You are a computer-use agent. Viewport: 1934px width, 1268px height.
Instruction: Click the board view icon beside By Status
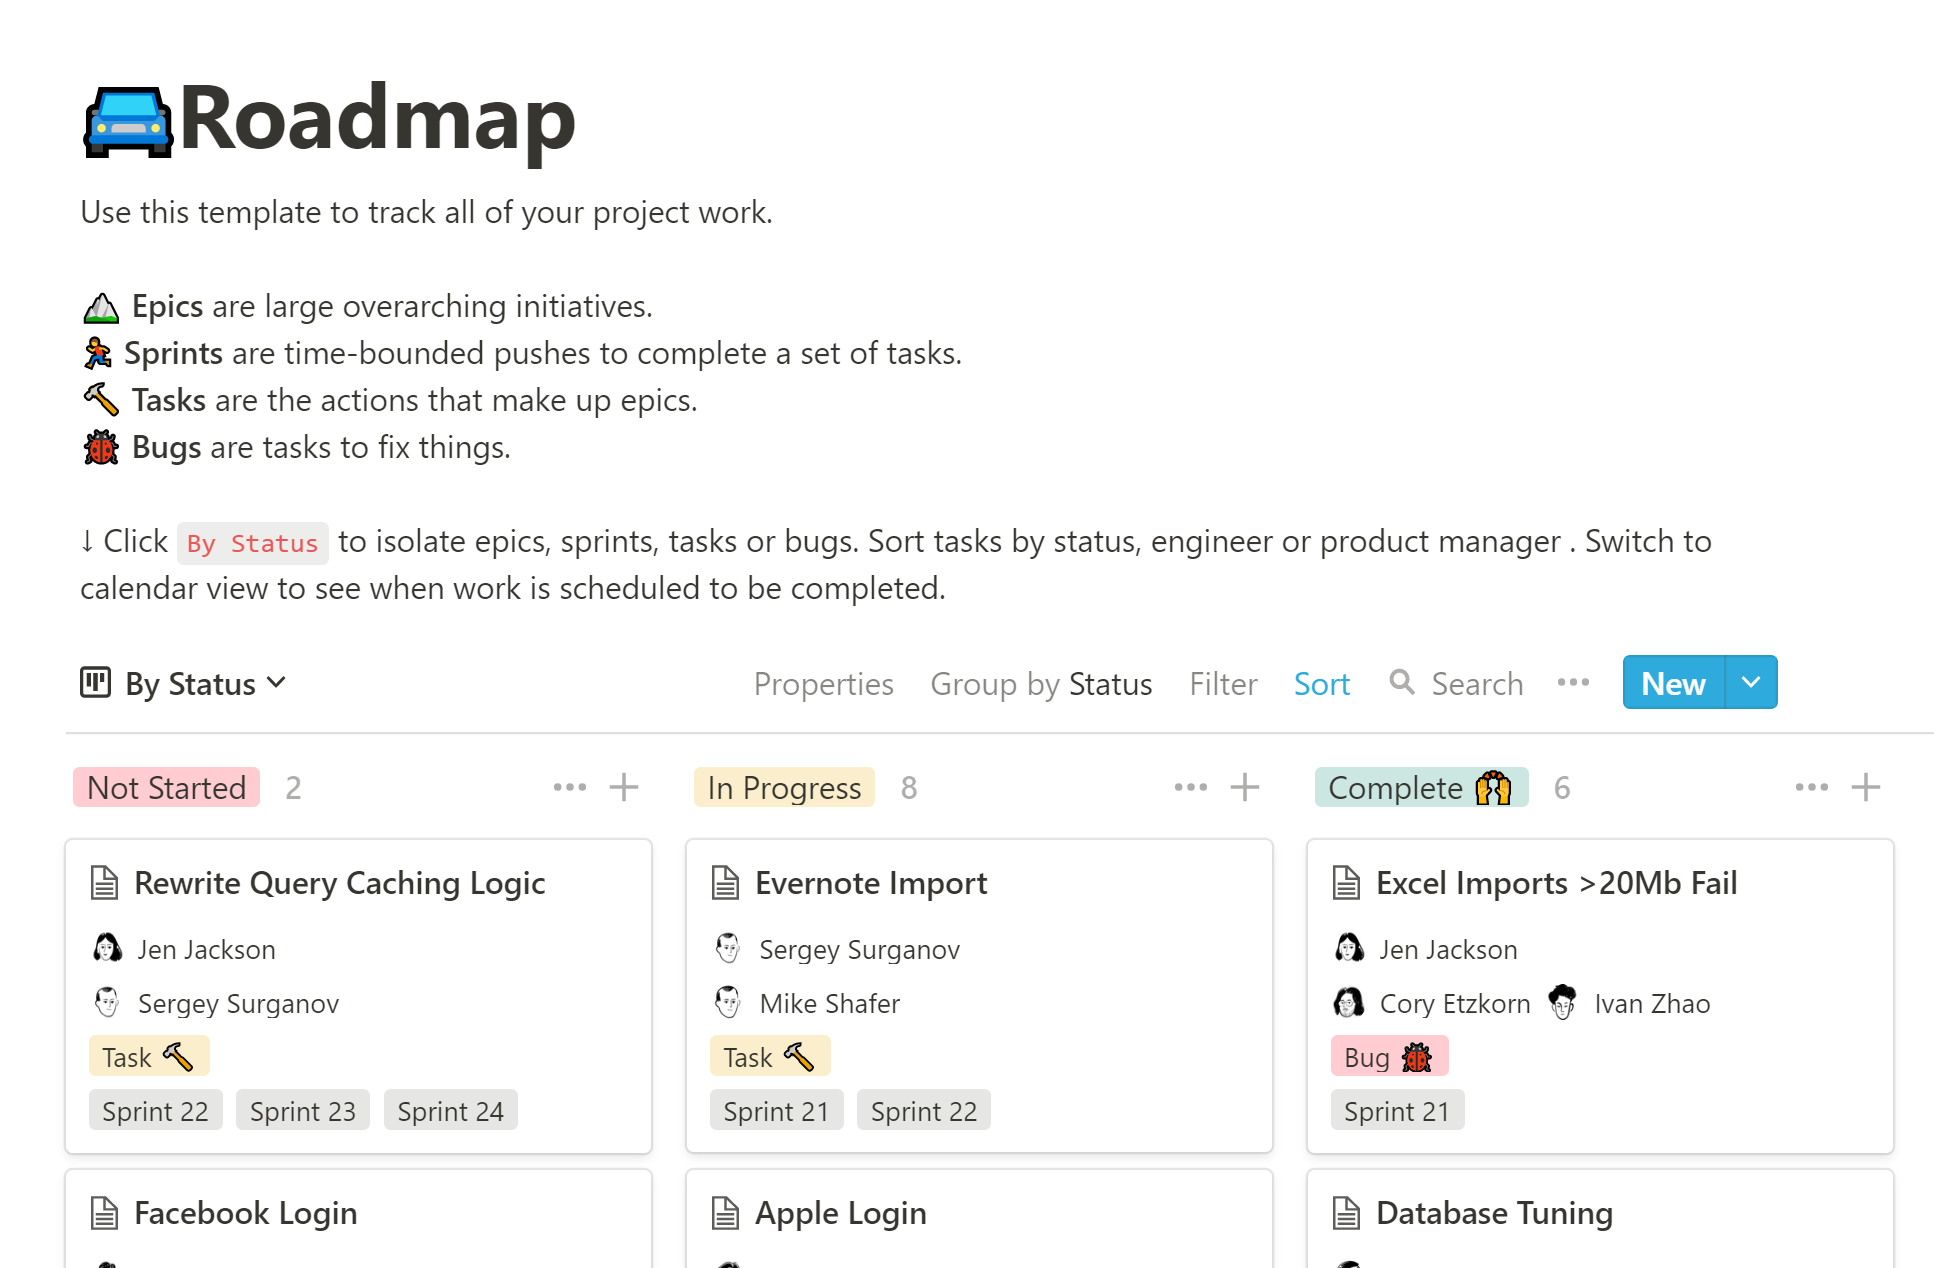pos(95,683)
